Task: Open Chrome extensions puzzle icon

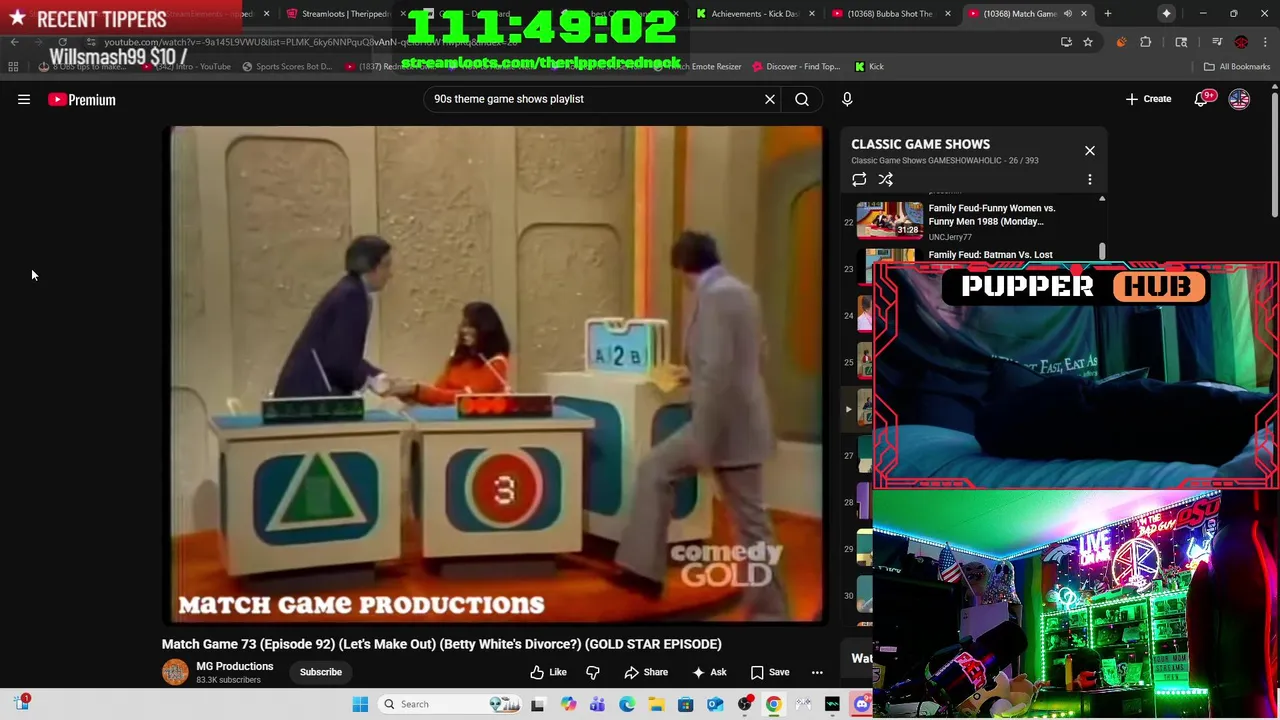Action: click(x=1146, y=42)
